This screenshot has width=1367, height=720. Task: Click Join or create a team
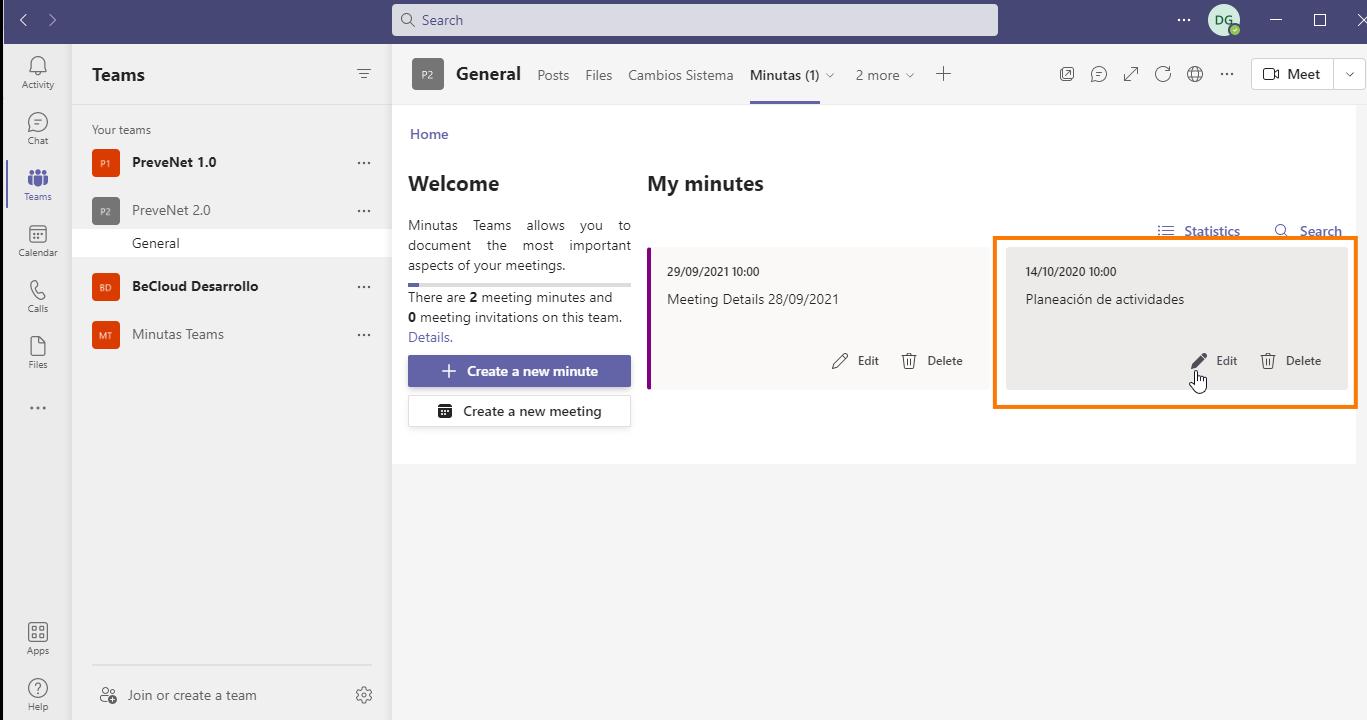(x=178, y=695)
